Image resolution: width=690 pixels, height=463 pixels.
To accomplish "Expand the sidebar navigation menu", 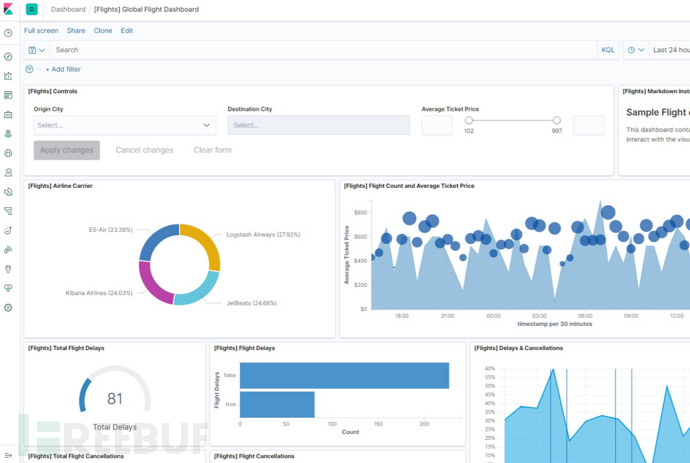I will coord(8,456).
